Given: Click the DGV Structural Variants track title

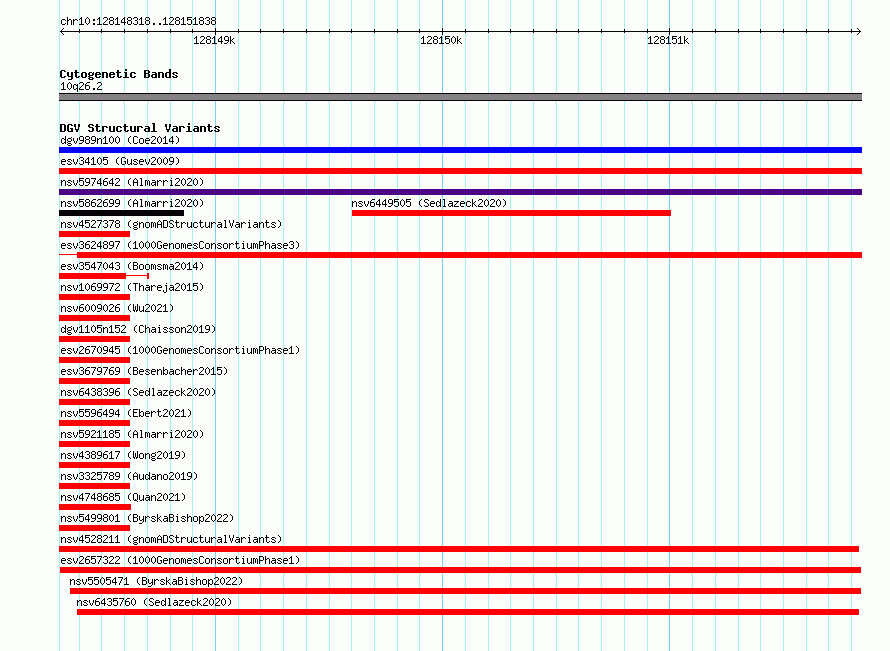Looking at the screenshot, I should (x=140, y=128).
